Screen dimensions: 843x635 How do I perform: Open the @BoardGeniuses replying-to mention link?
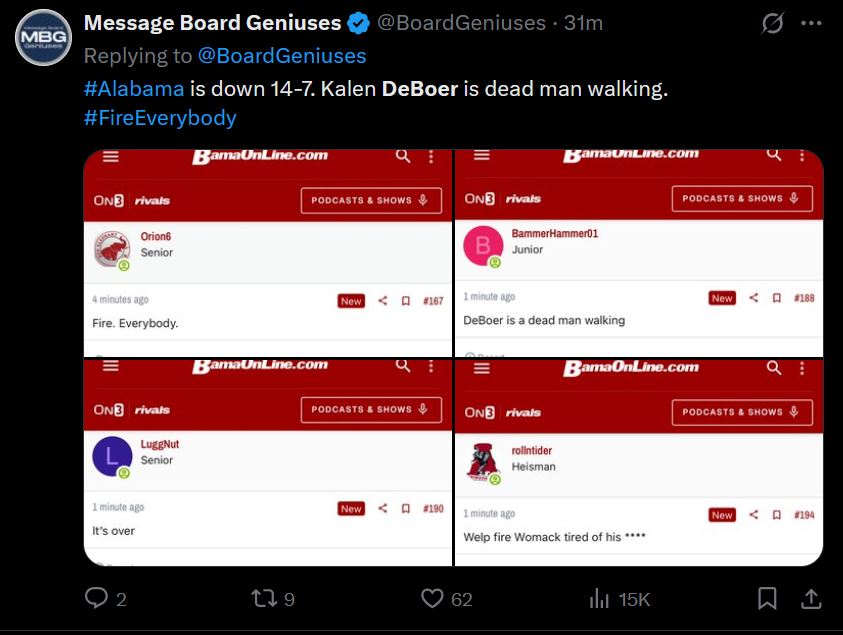click(x=282, y=56)
